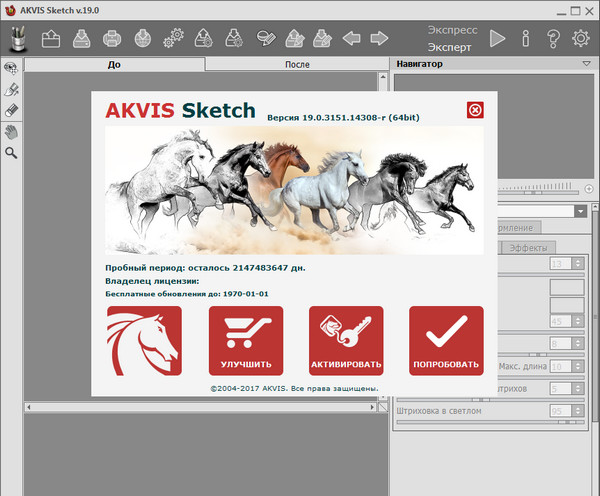The height and width of the screenshot is (496, 600).
Task: Click the Макс. длина value field
Action: click(561, 367)
